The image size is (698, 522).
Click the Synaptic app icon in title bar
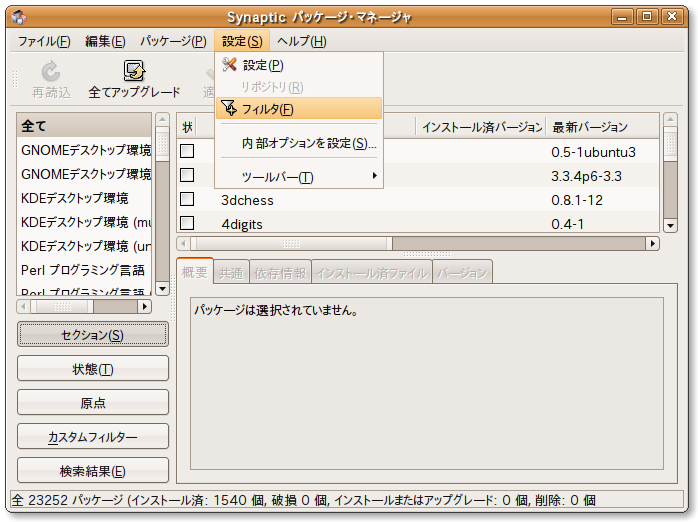point(19,17)
